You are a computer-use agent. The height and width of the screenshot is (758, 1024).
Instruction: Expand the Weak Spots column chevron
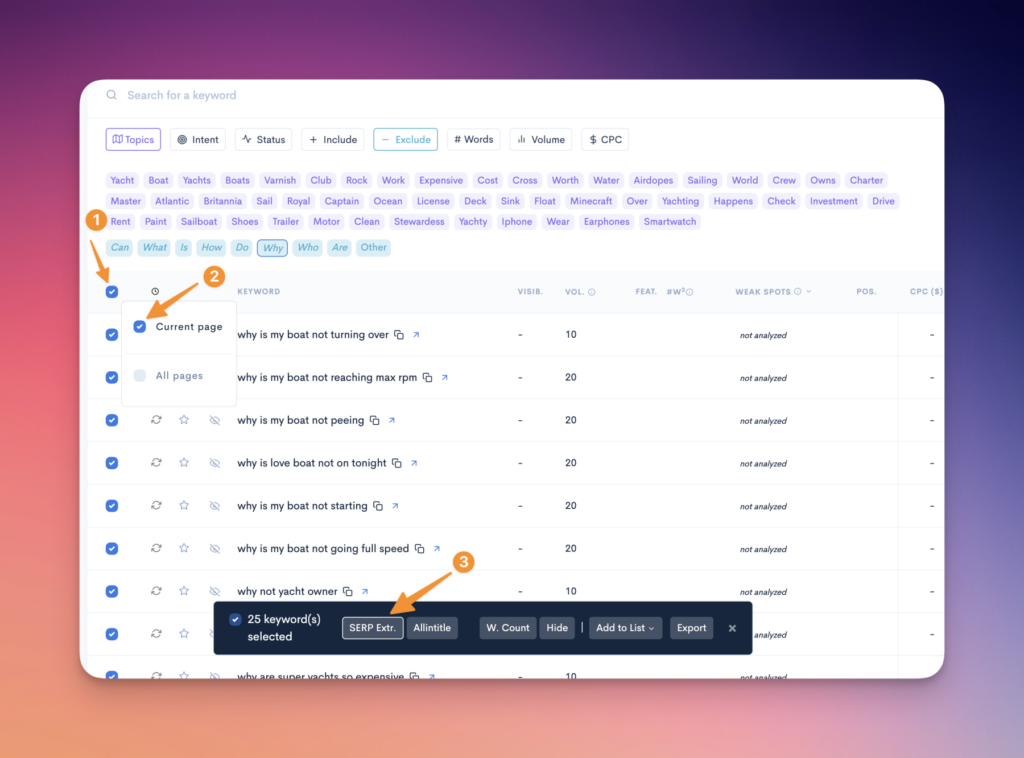pos(808,292)
